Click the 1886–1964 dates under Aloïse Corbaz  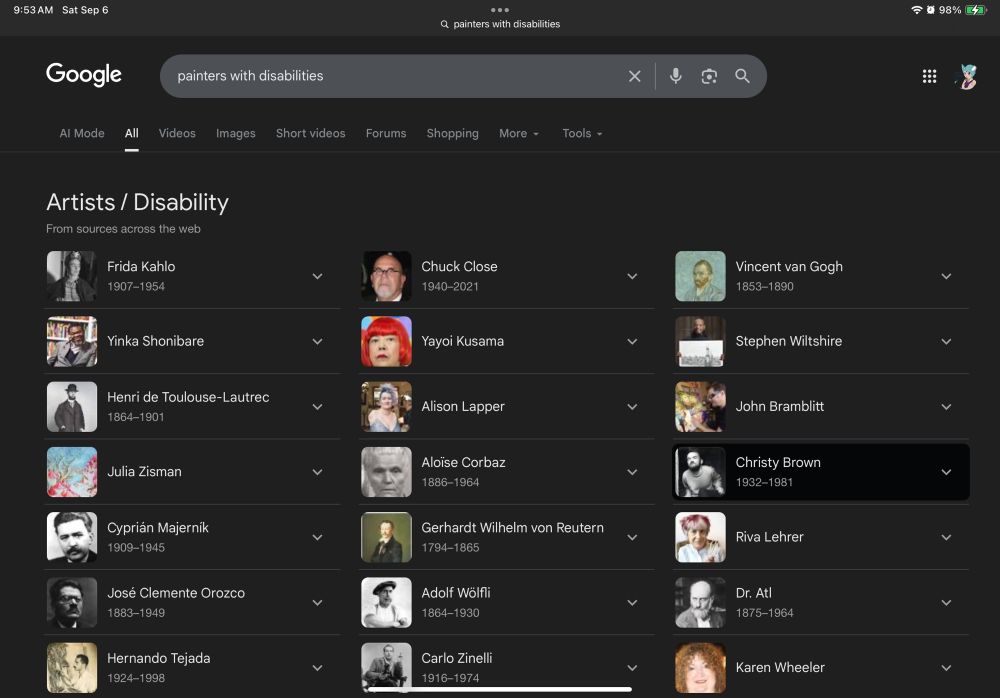point(450,482)
